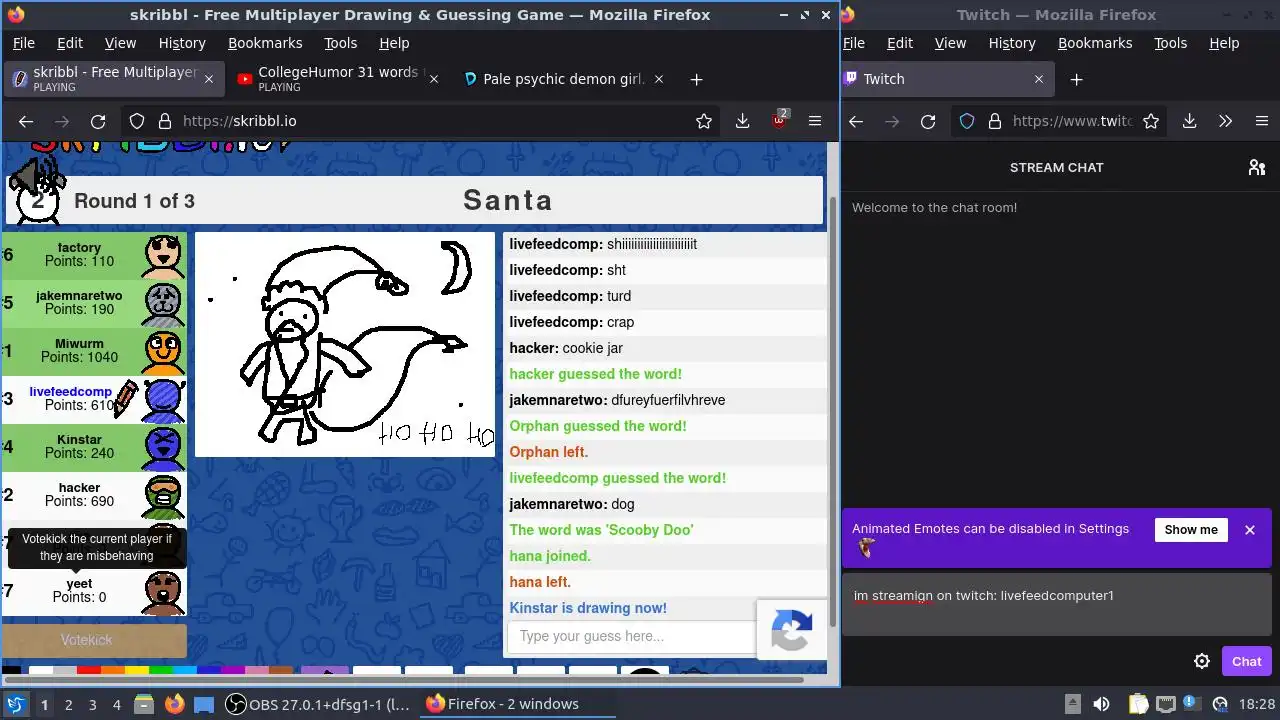
Task: Open the OBS 27.0.1 taskbar entry
Action: point(318,704)
